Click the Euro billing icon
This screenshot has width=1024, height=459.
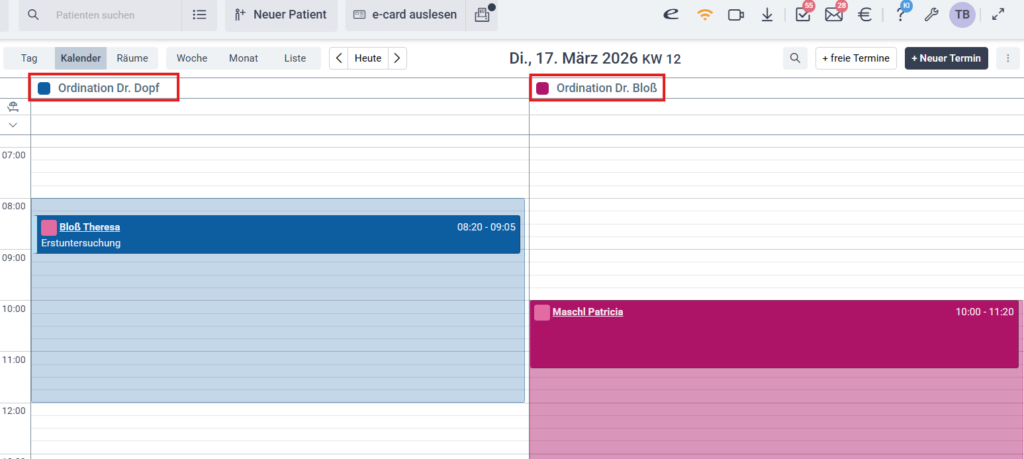click(865, 15)
